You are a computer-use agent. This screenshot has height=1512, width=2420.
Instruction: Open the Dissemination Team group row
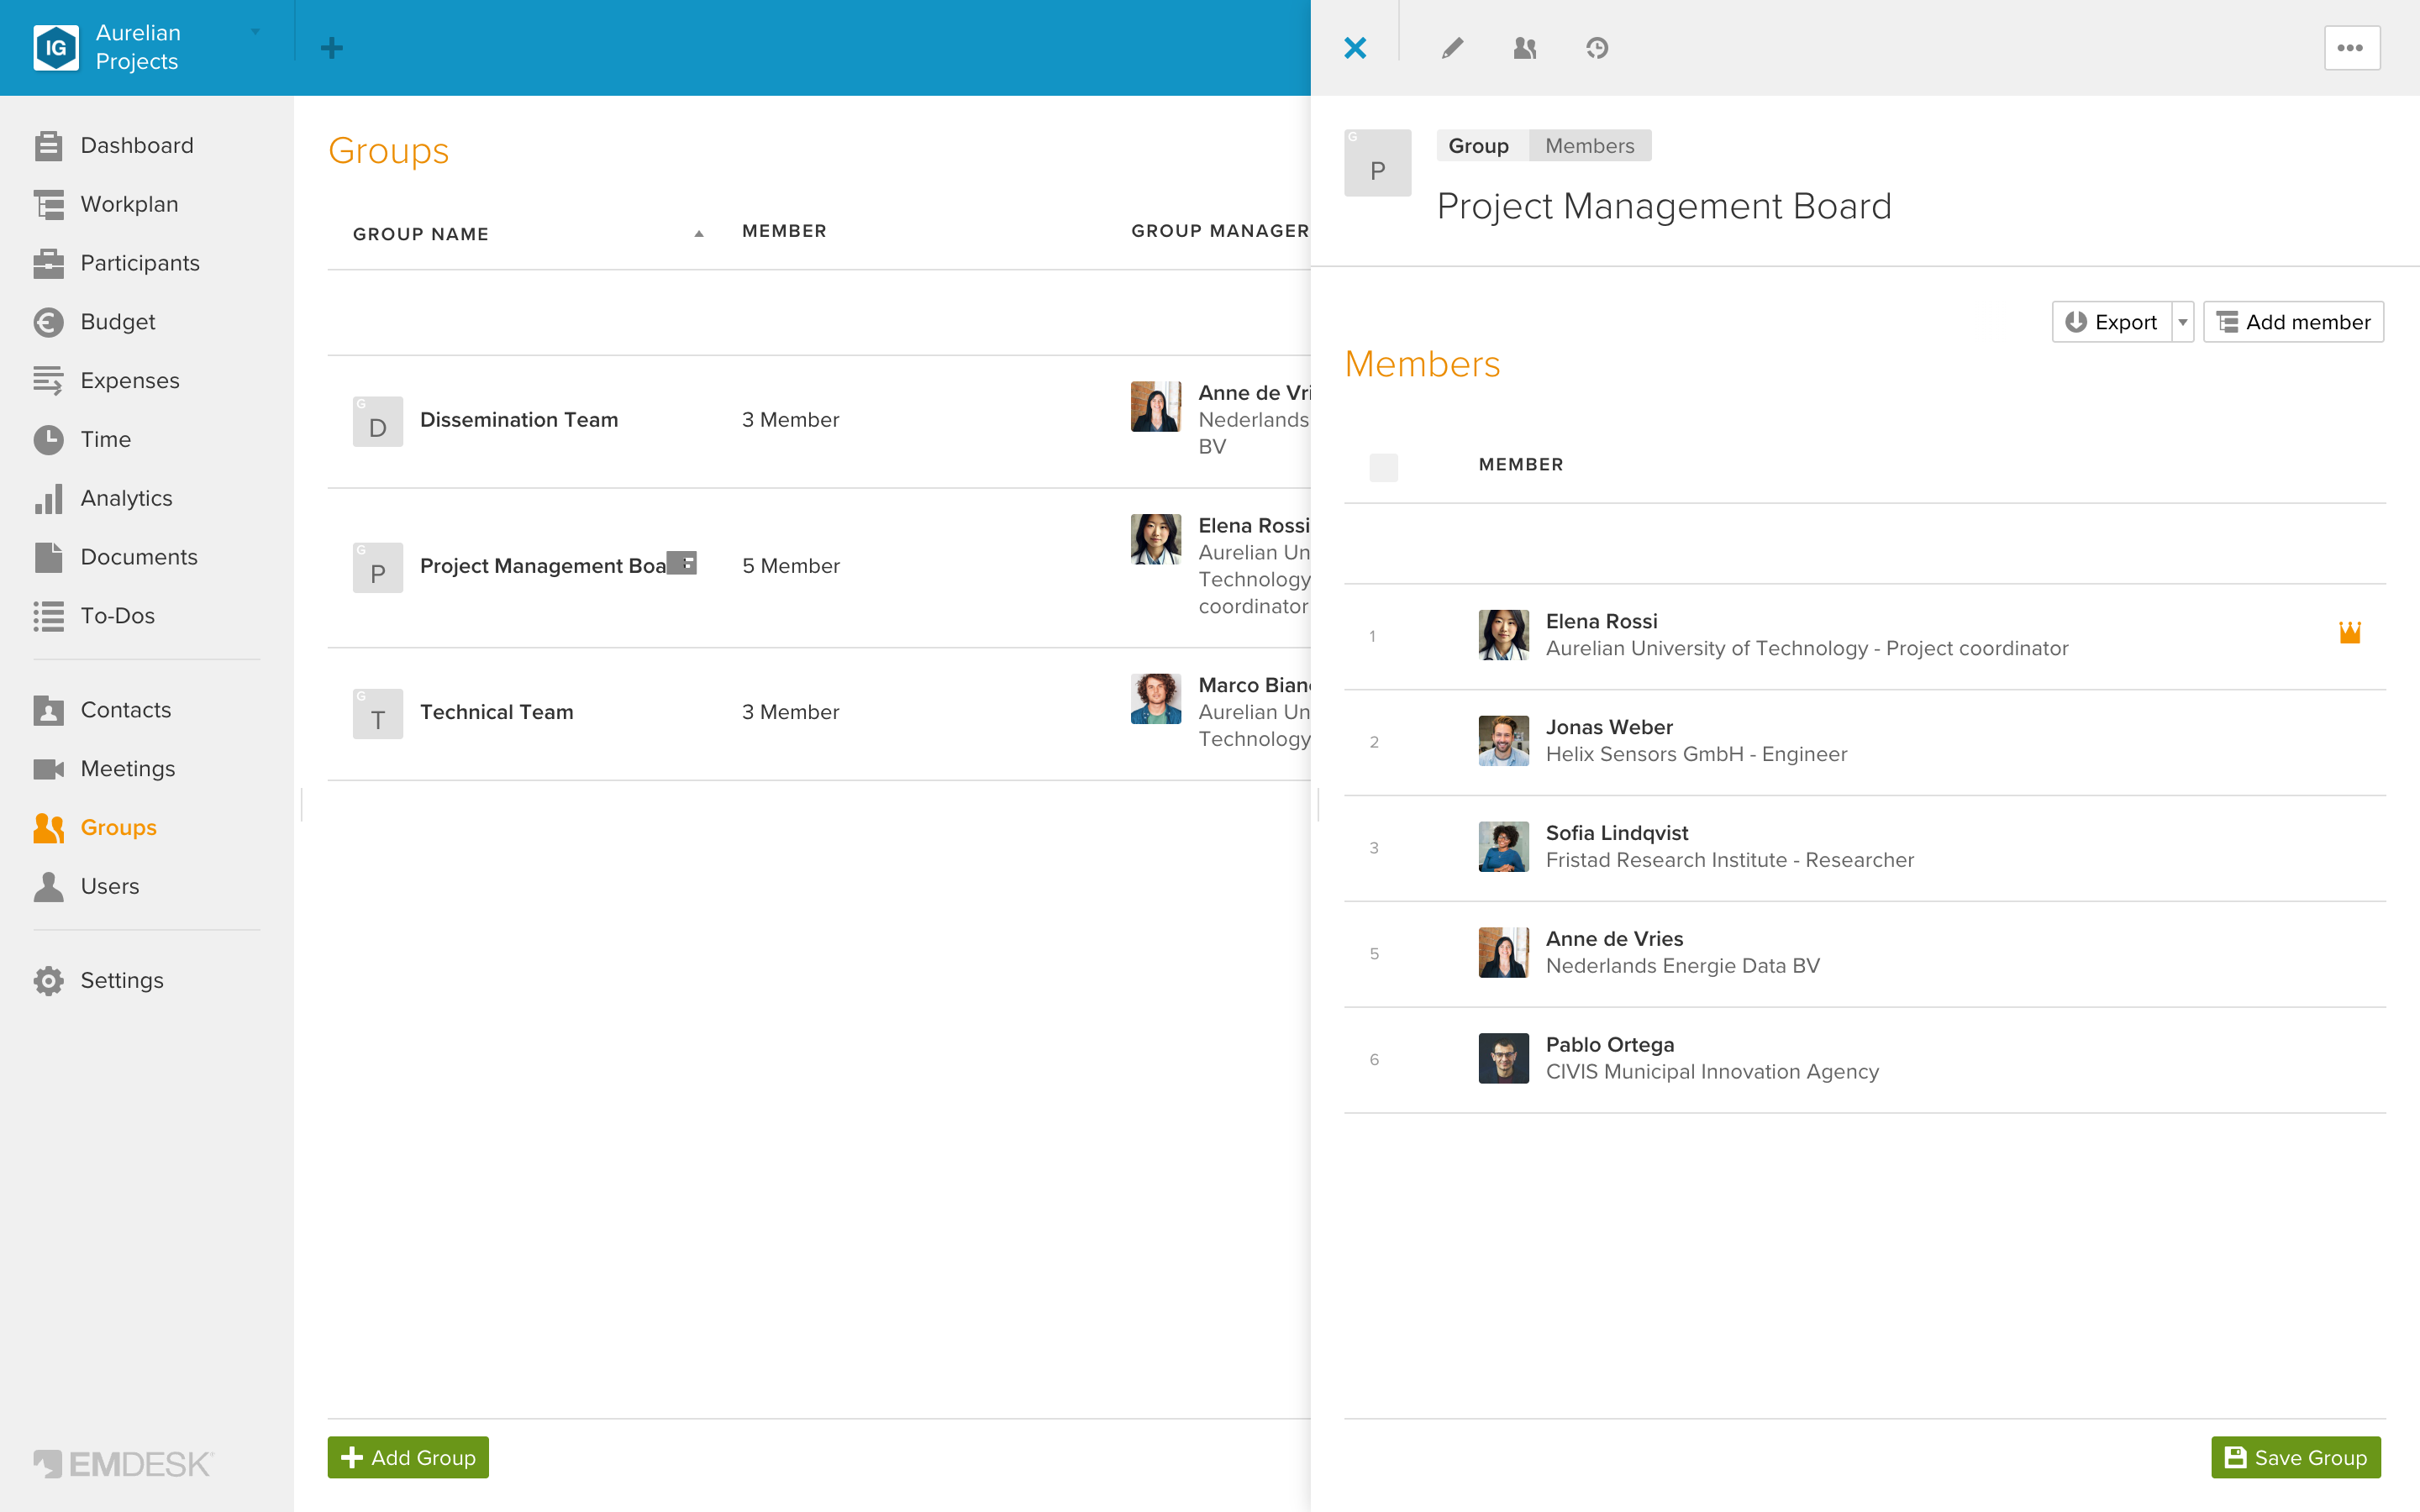818,421
